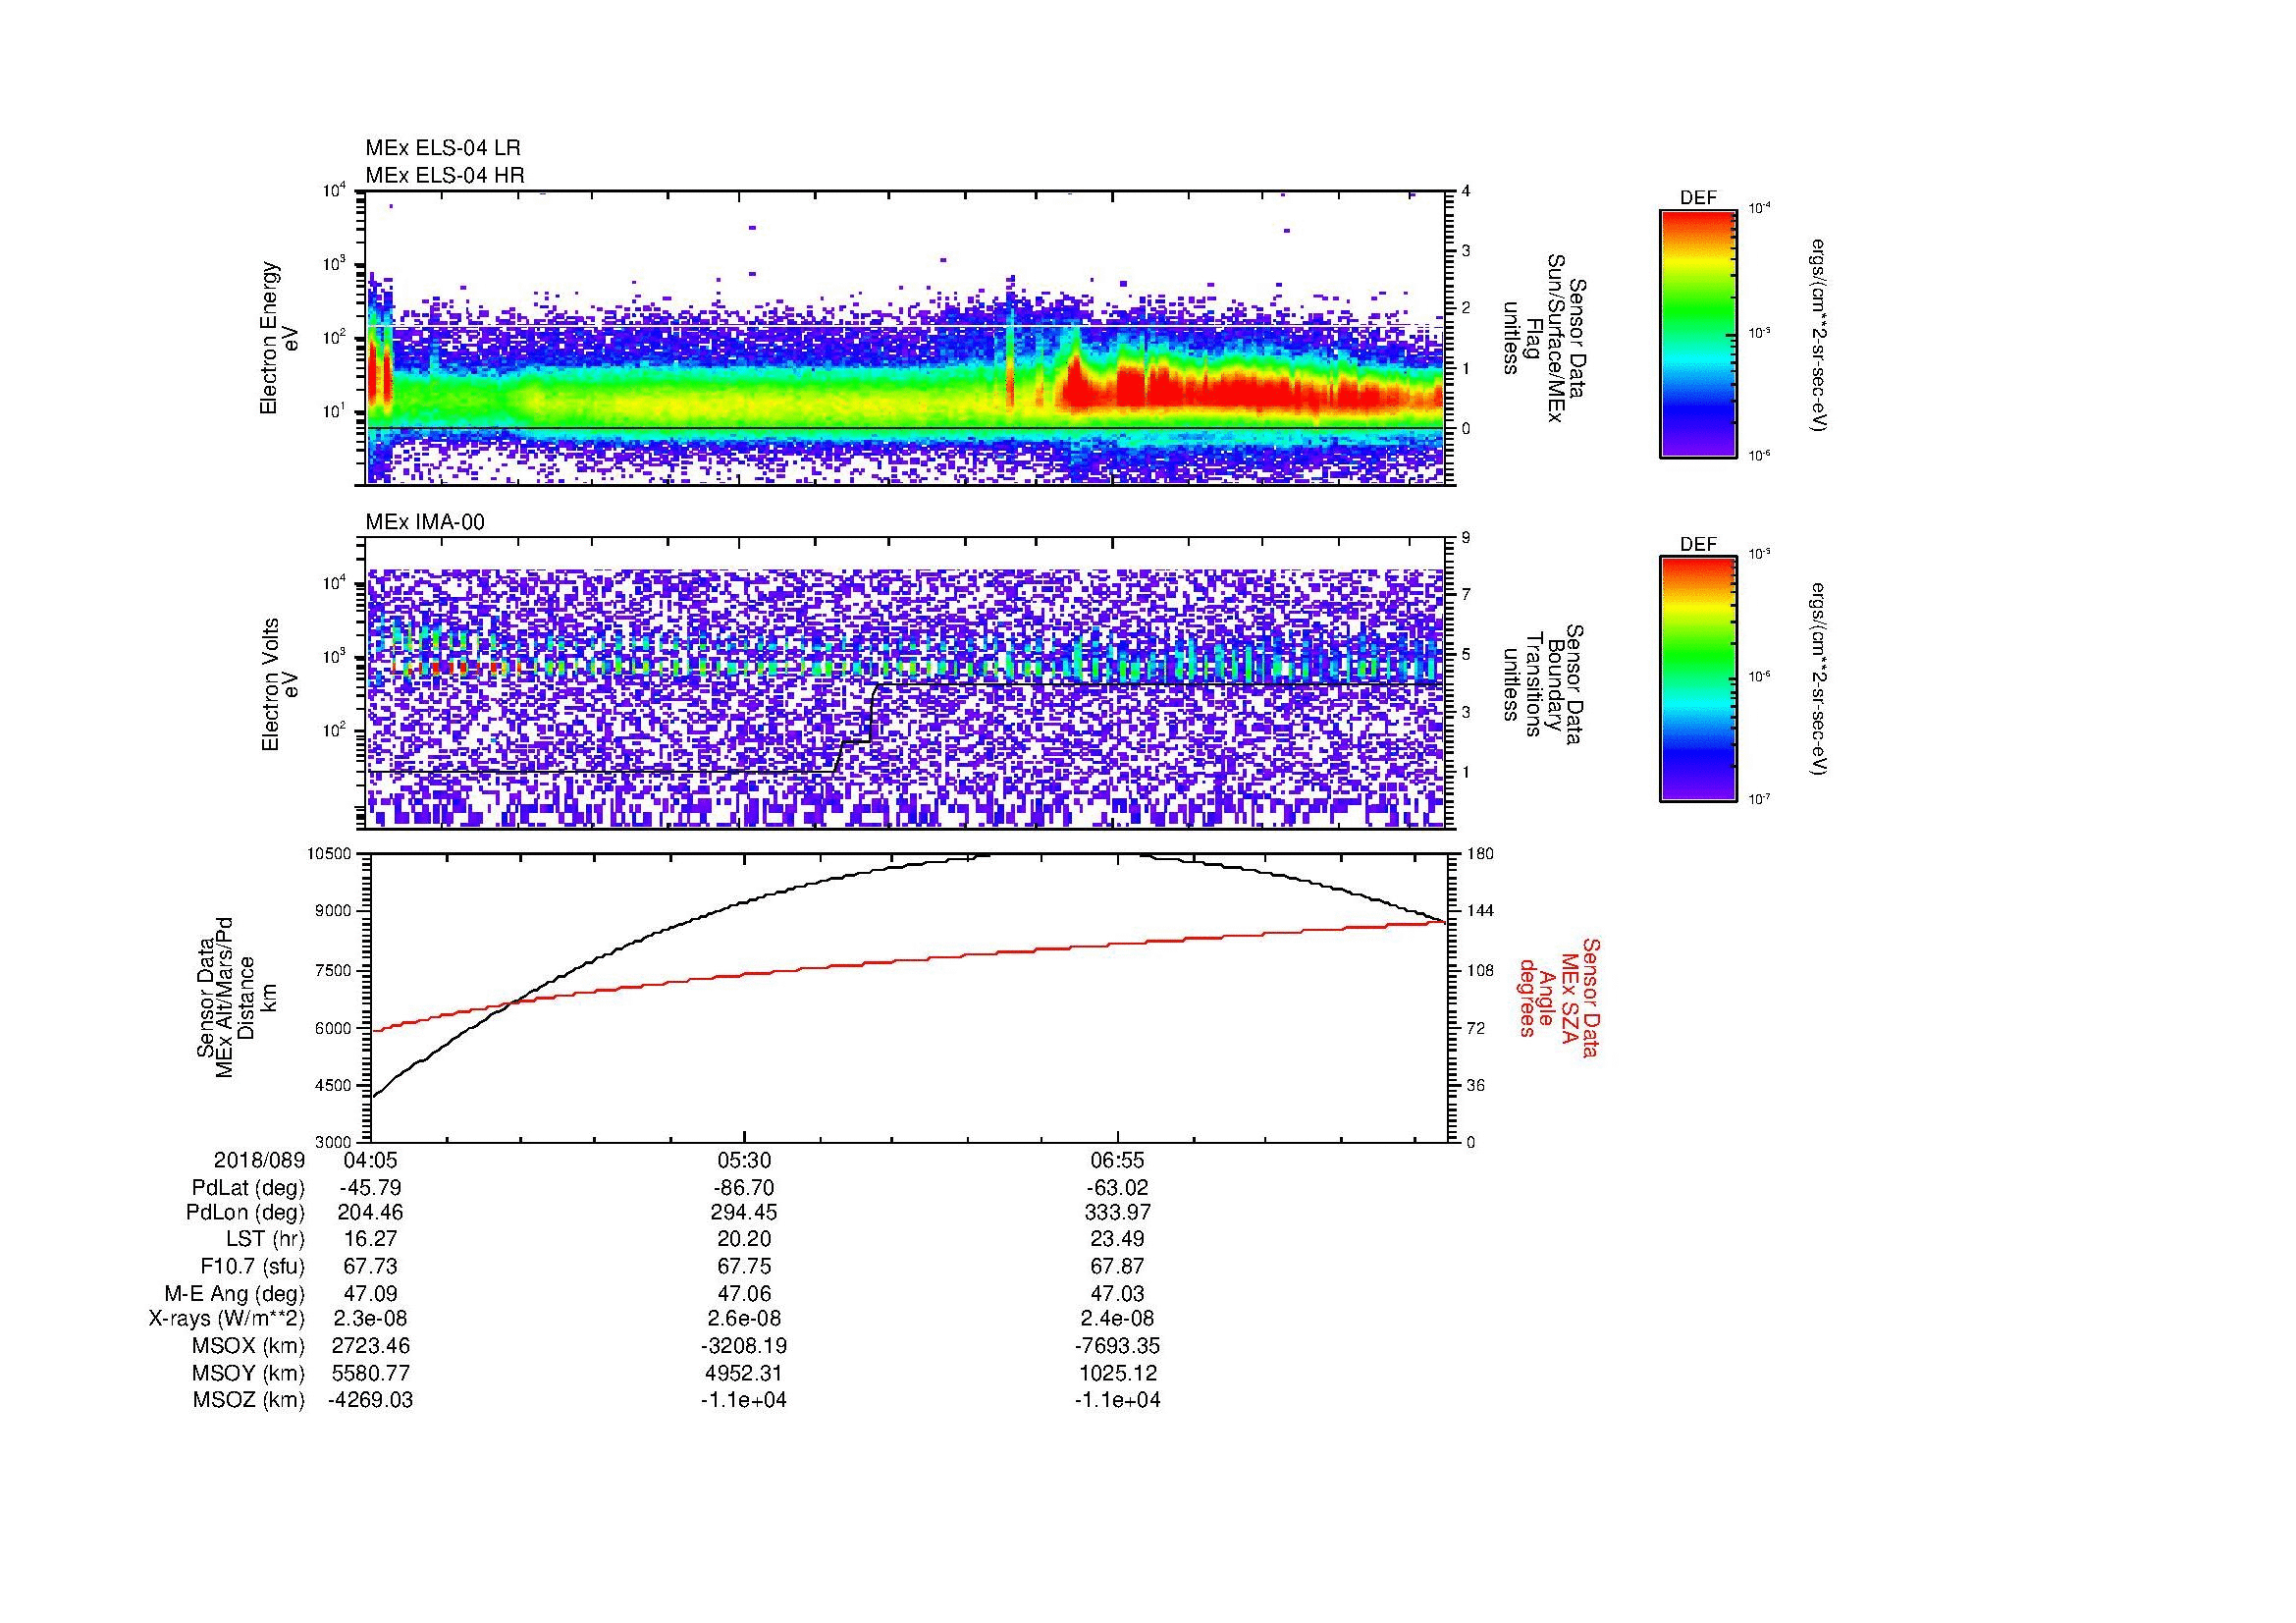The width and height of the screenshot is (2296, 1623).
Task: Click the red 'MEx SZA Angle degrees' axis label
Action: [x=1559, y=997]
